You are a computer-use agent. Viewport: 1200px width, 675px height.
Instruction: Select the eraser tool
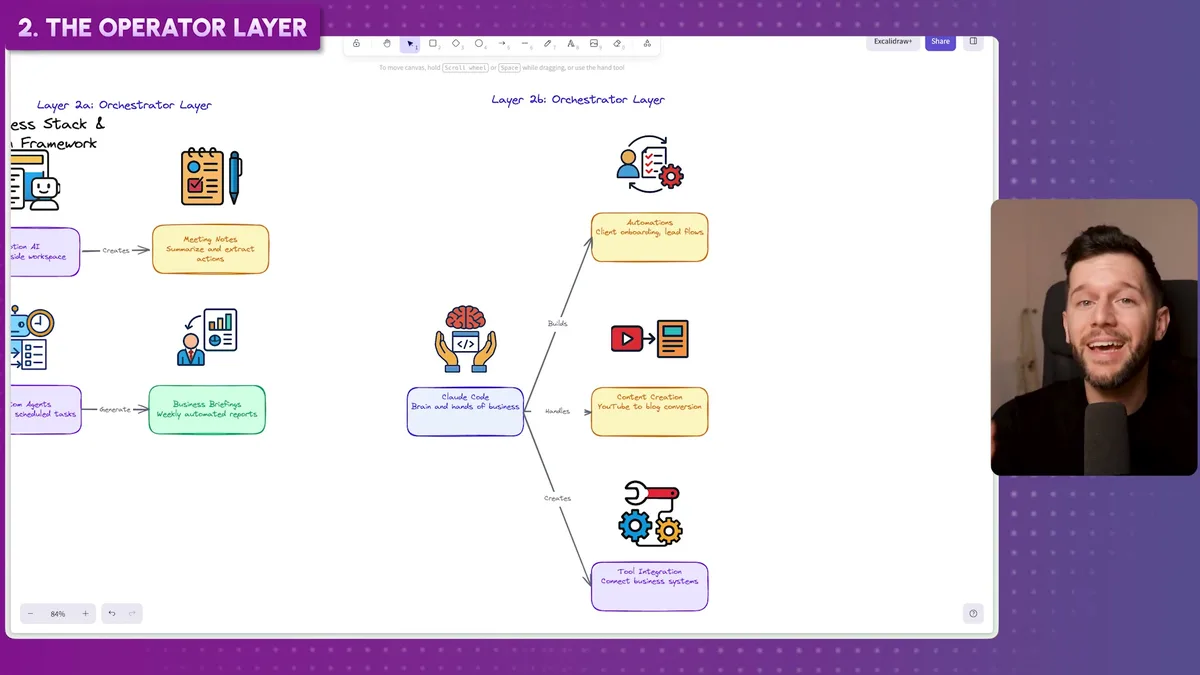(x=618, y=43)
